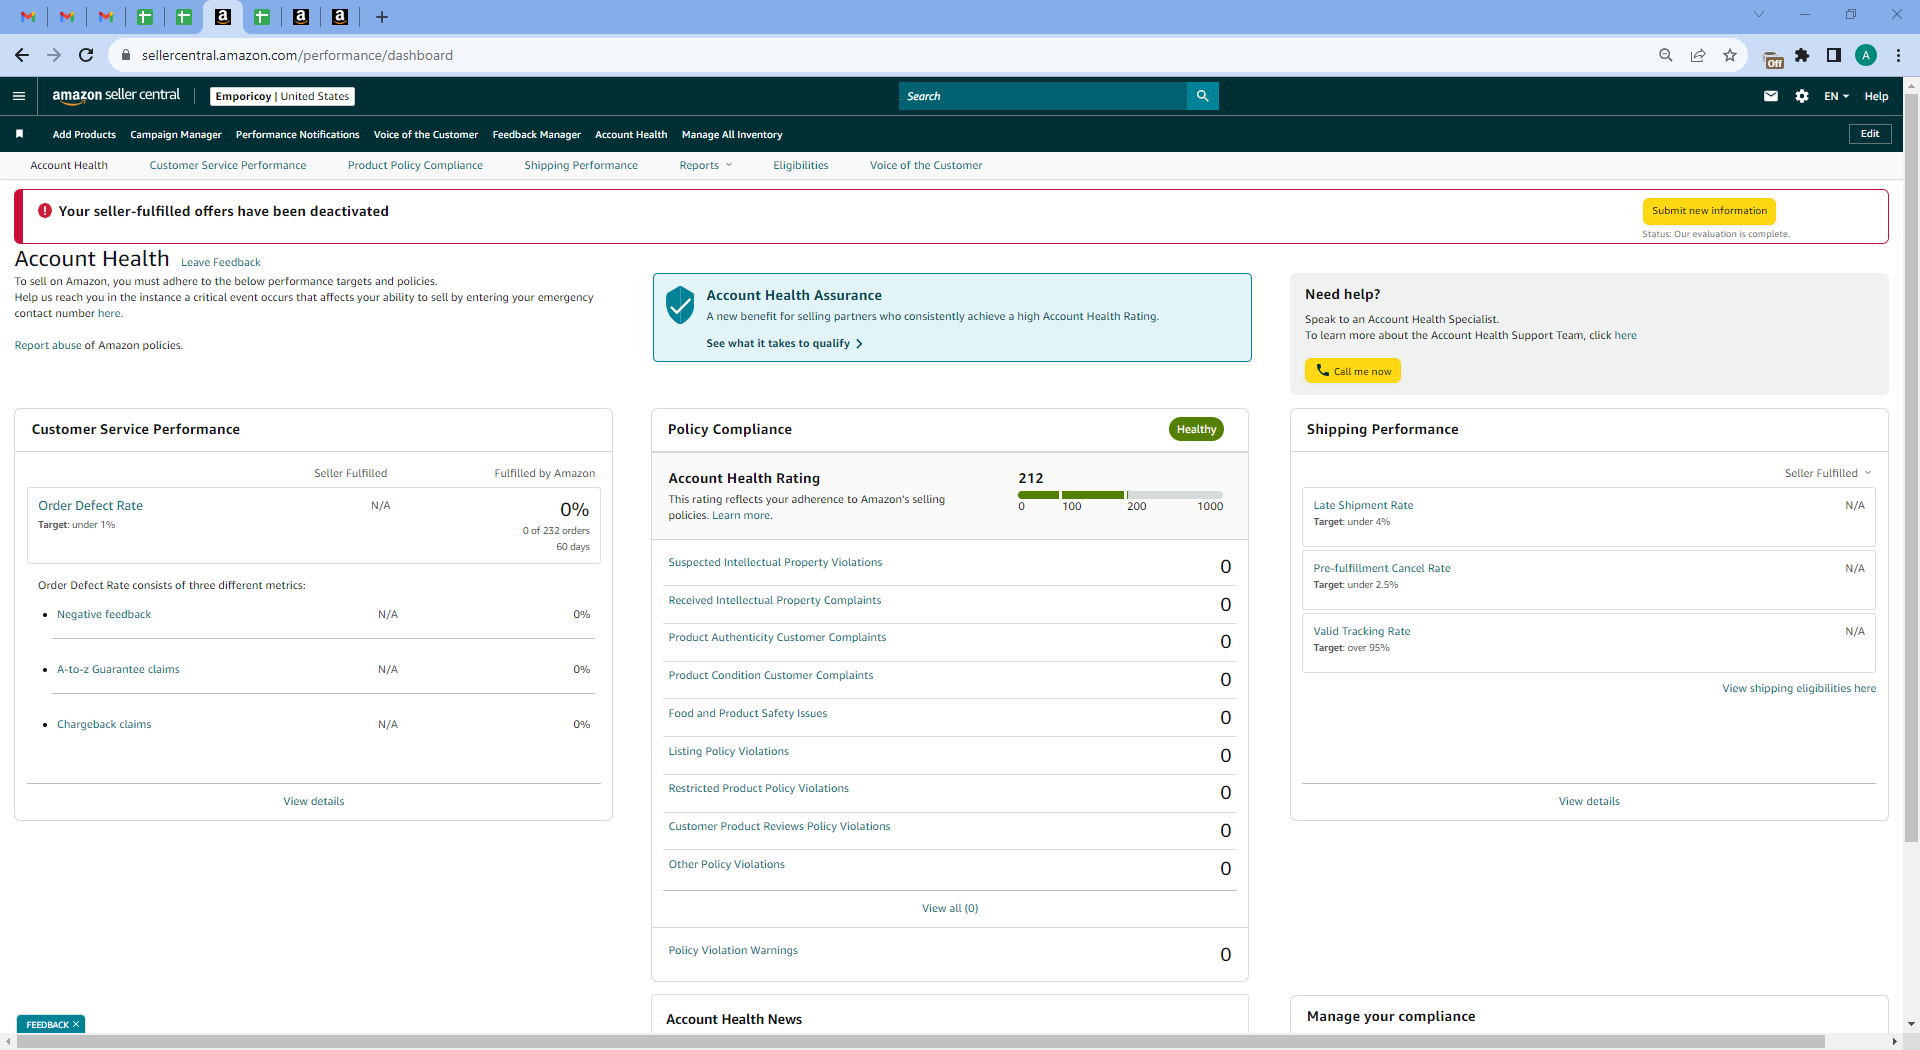Click the extension icon labeled Off
Image resolution: width=1920 pixels, height=1050 pixels.
point(1772,59)
